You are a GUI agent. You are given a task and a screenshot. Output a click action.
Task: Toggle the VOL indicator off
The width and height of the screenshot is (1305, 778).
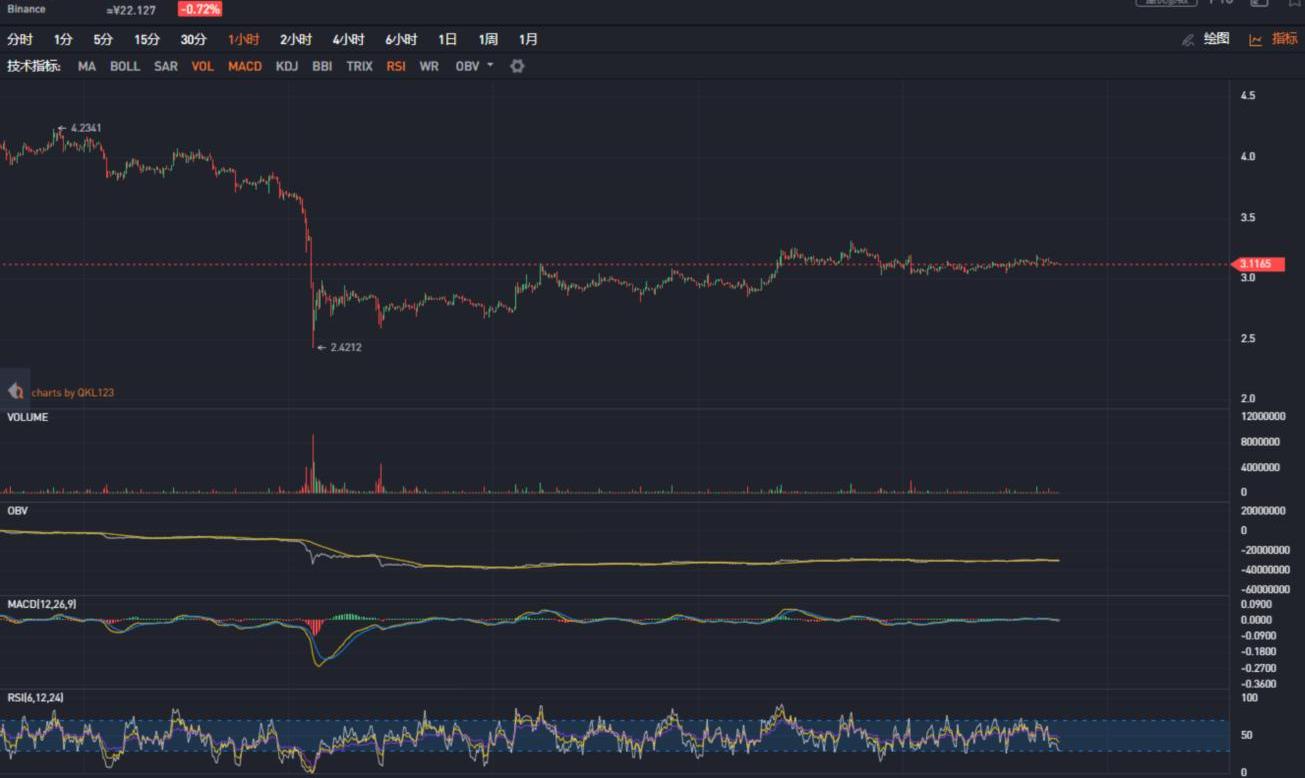(x=202, y=66)
